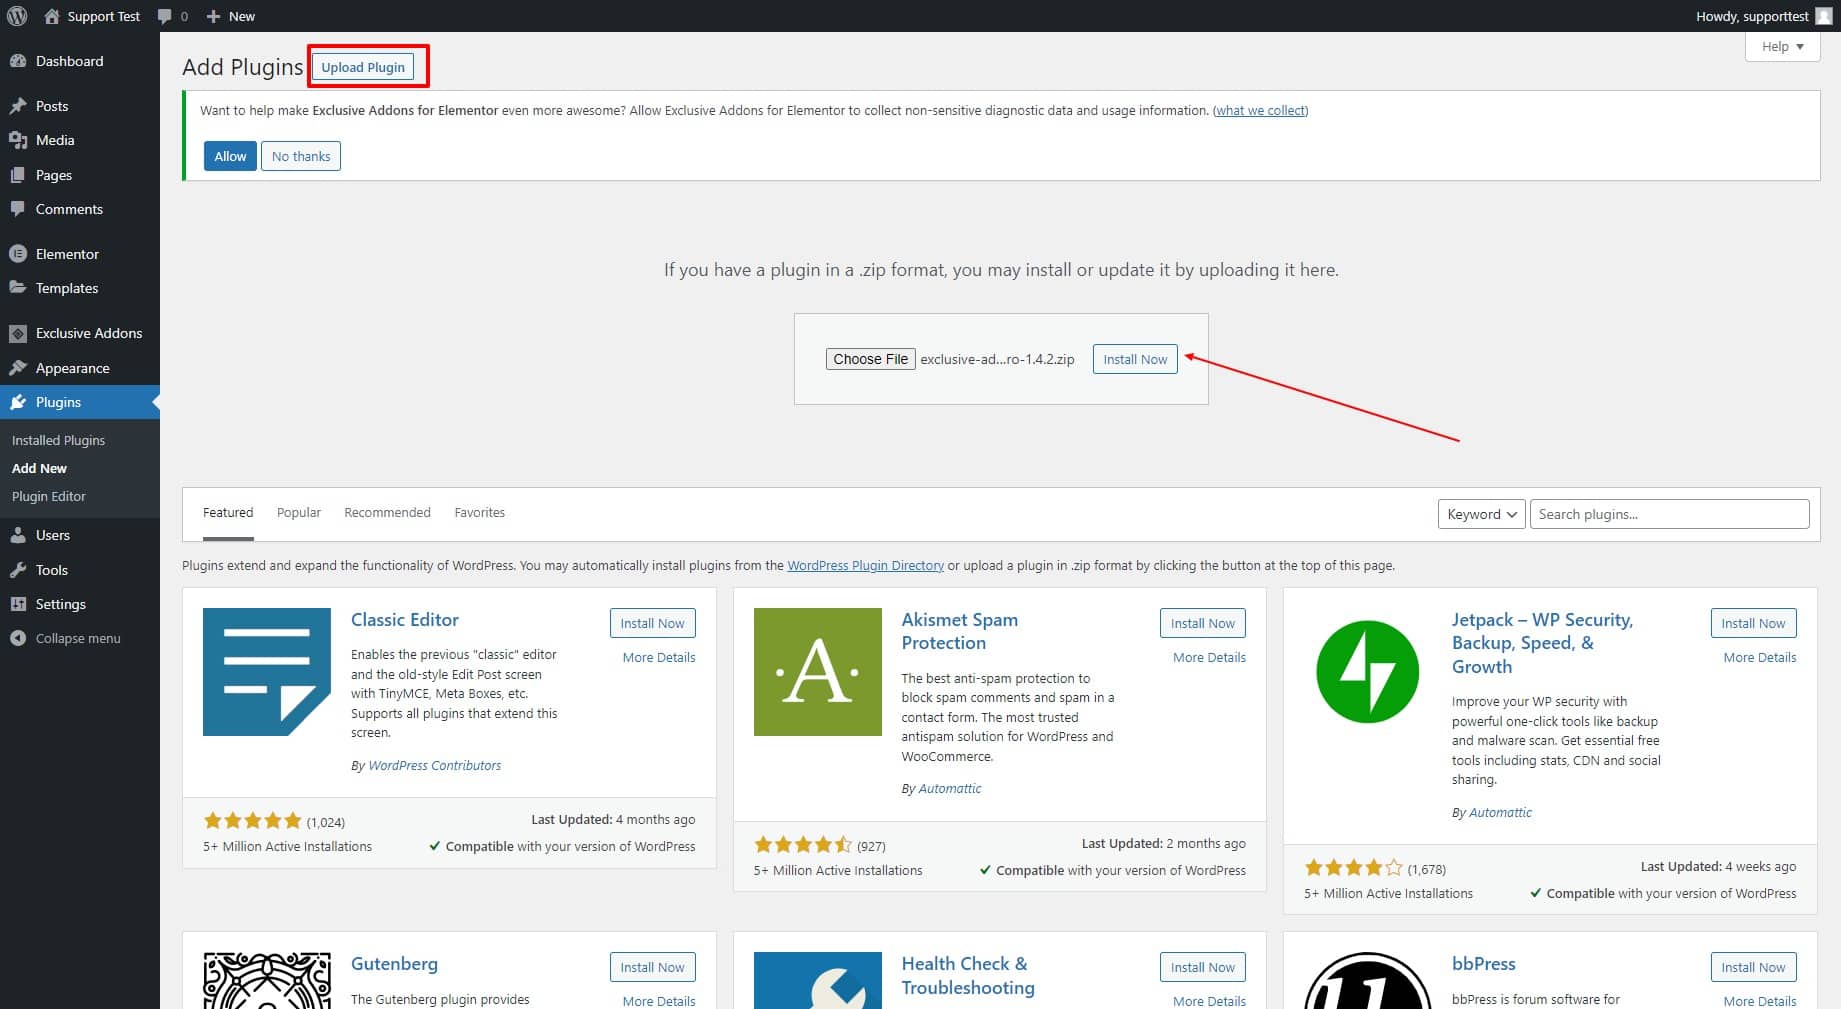
Task: Click the Appearance brush icon
Action: (18, 368)
